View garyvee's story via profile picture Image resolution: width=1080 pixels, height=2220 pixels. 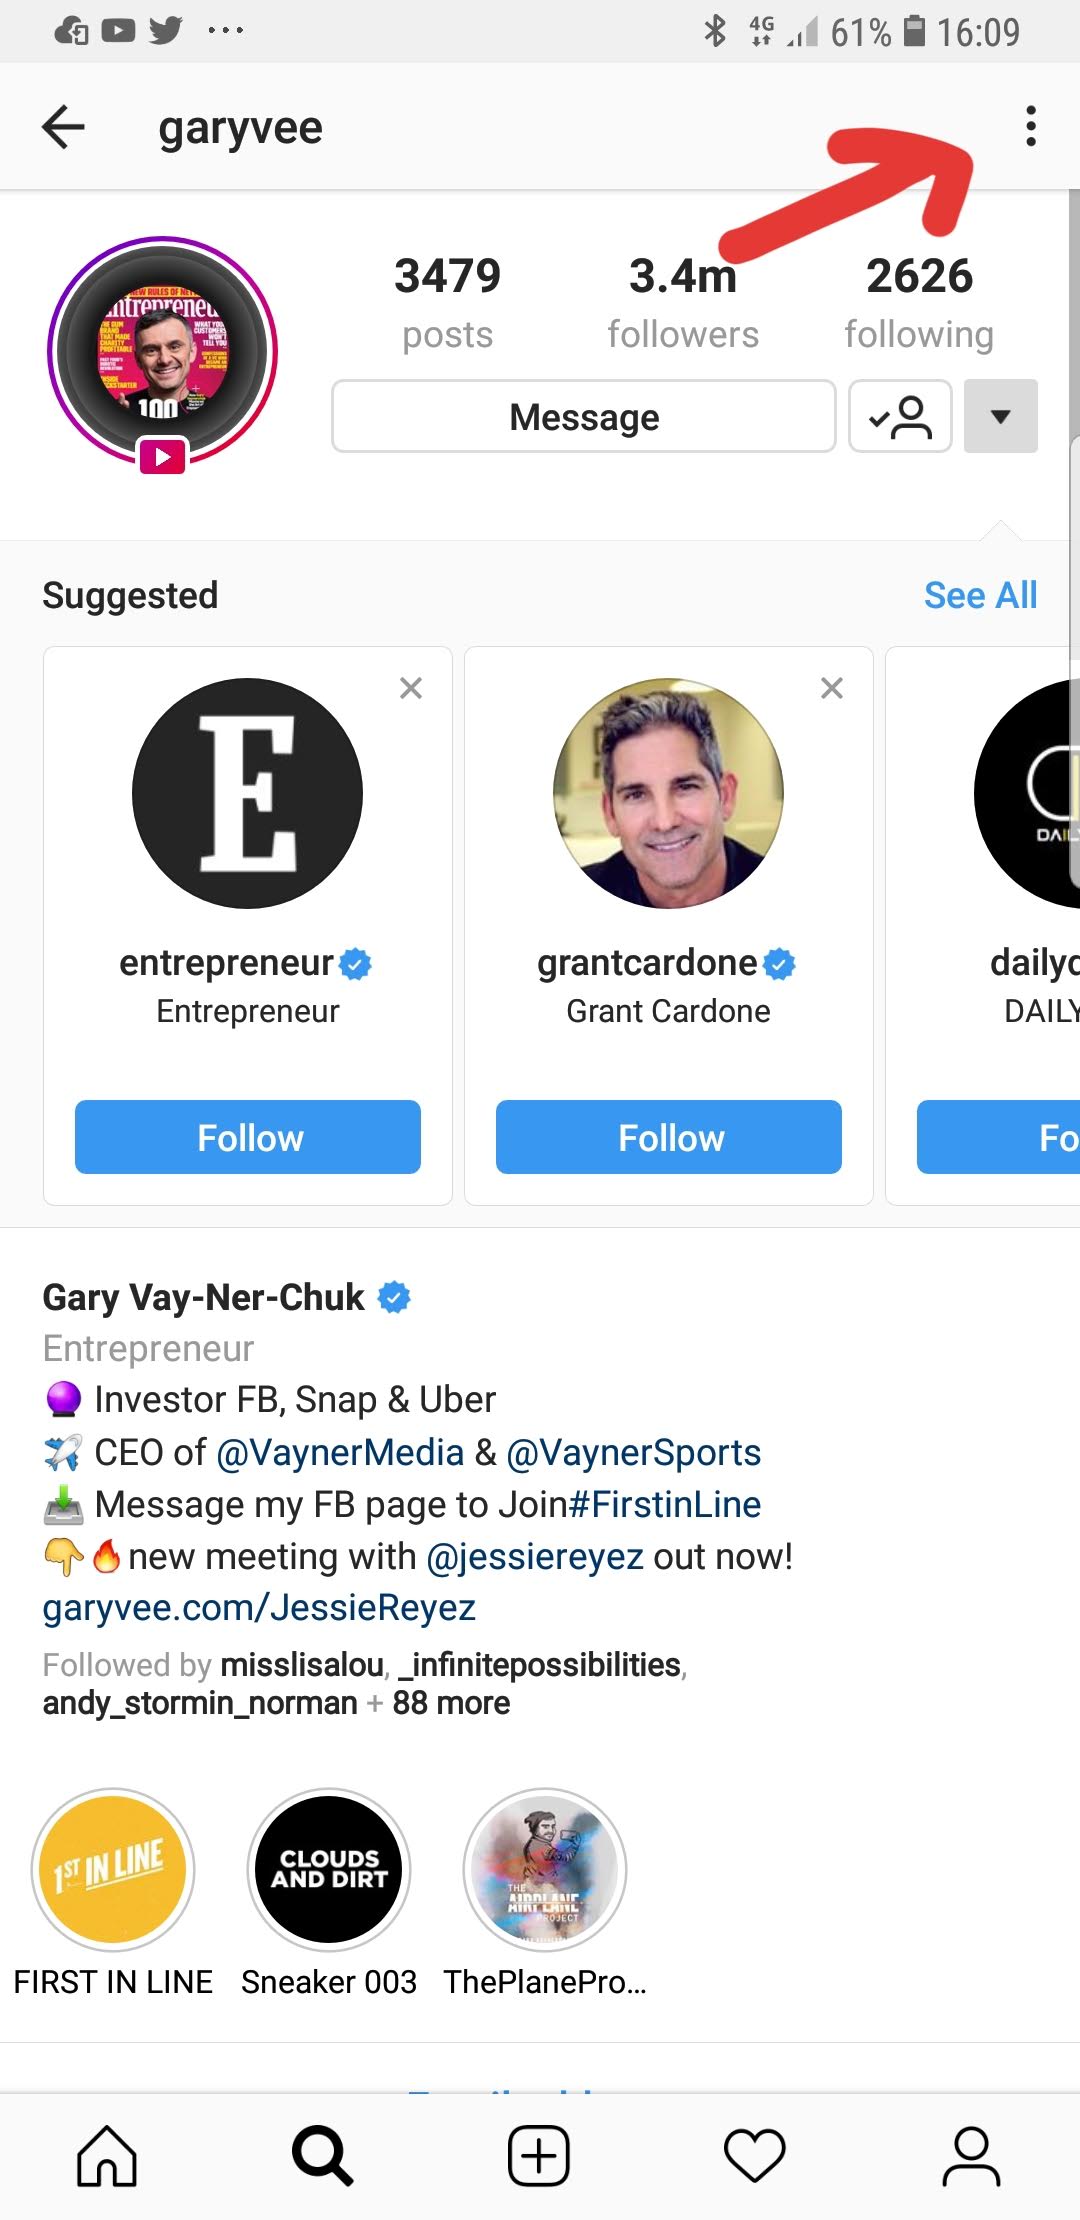tap(162, 352)
